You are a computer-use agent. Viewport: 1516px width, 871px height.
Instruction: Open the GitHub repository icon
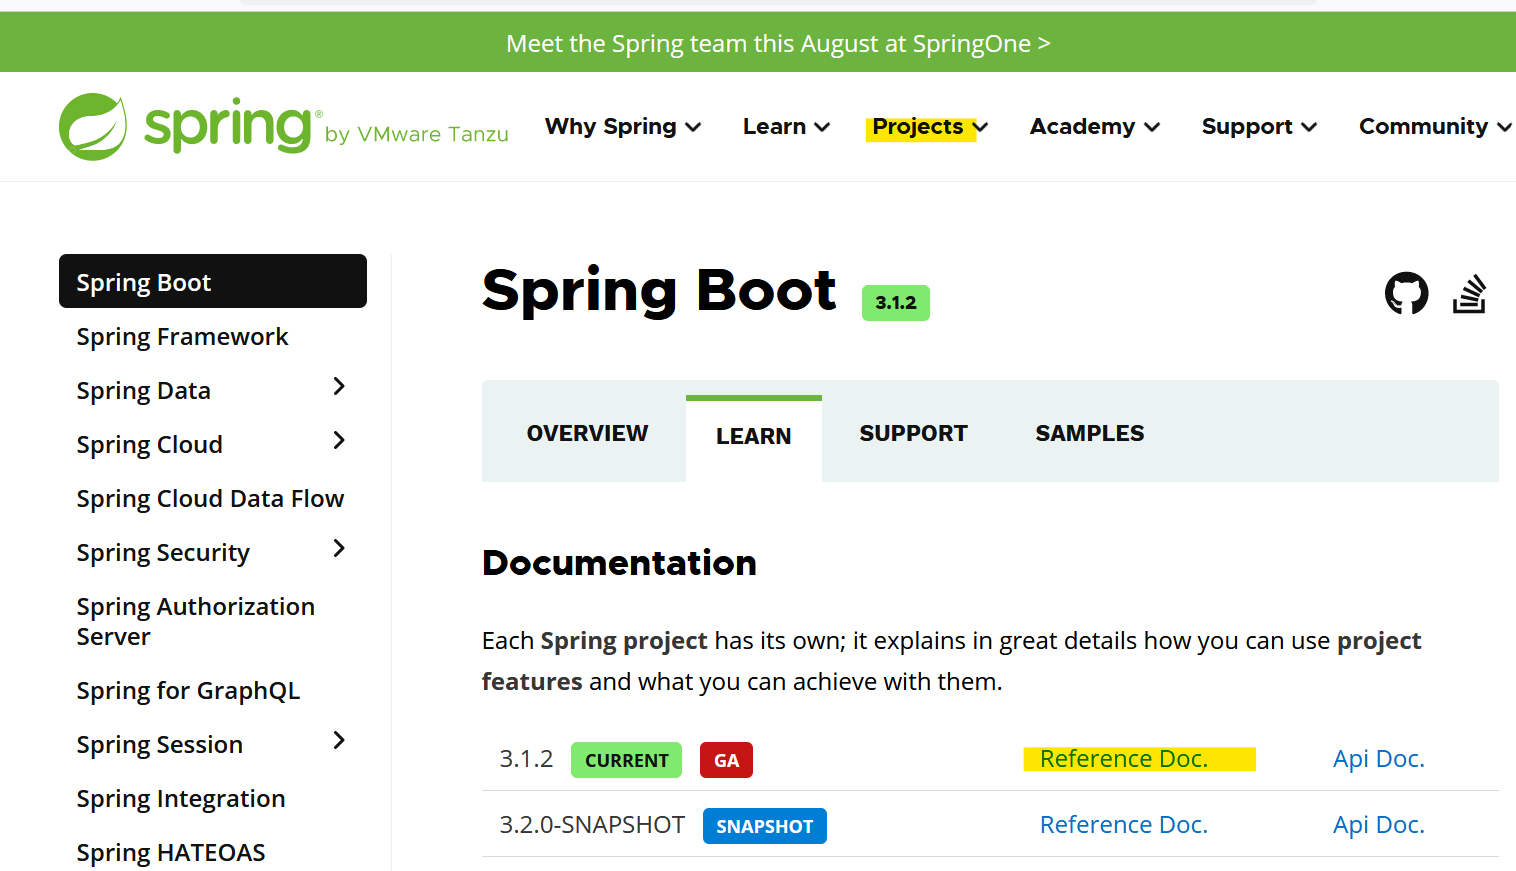[1406, 293]
